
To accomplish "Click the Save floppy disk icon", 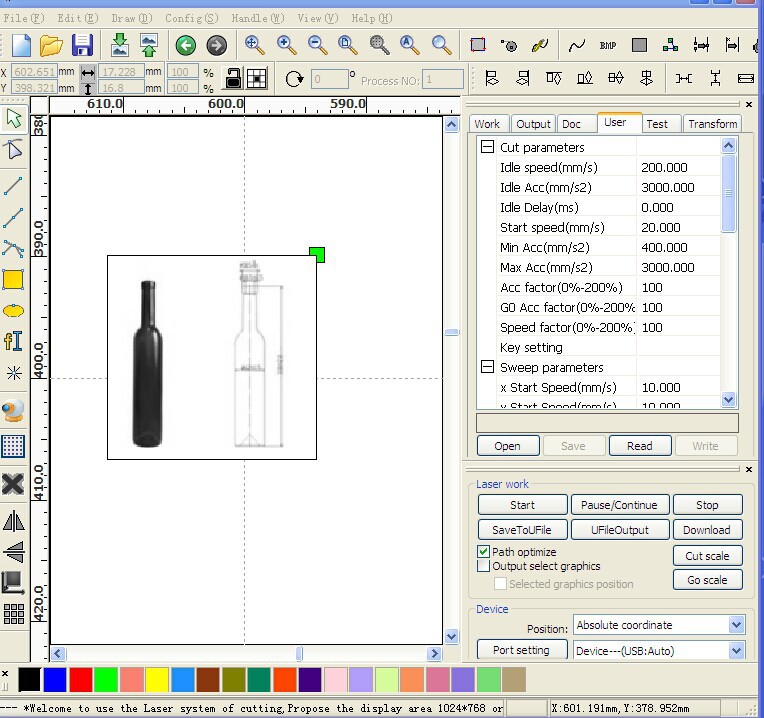I will (82, 45).
